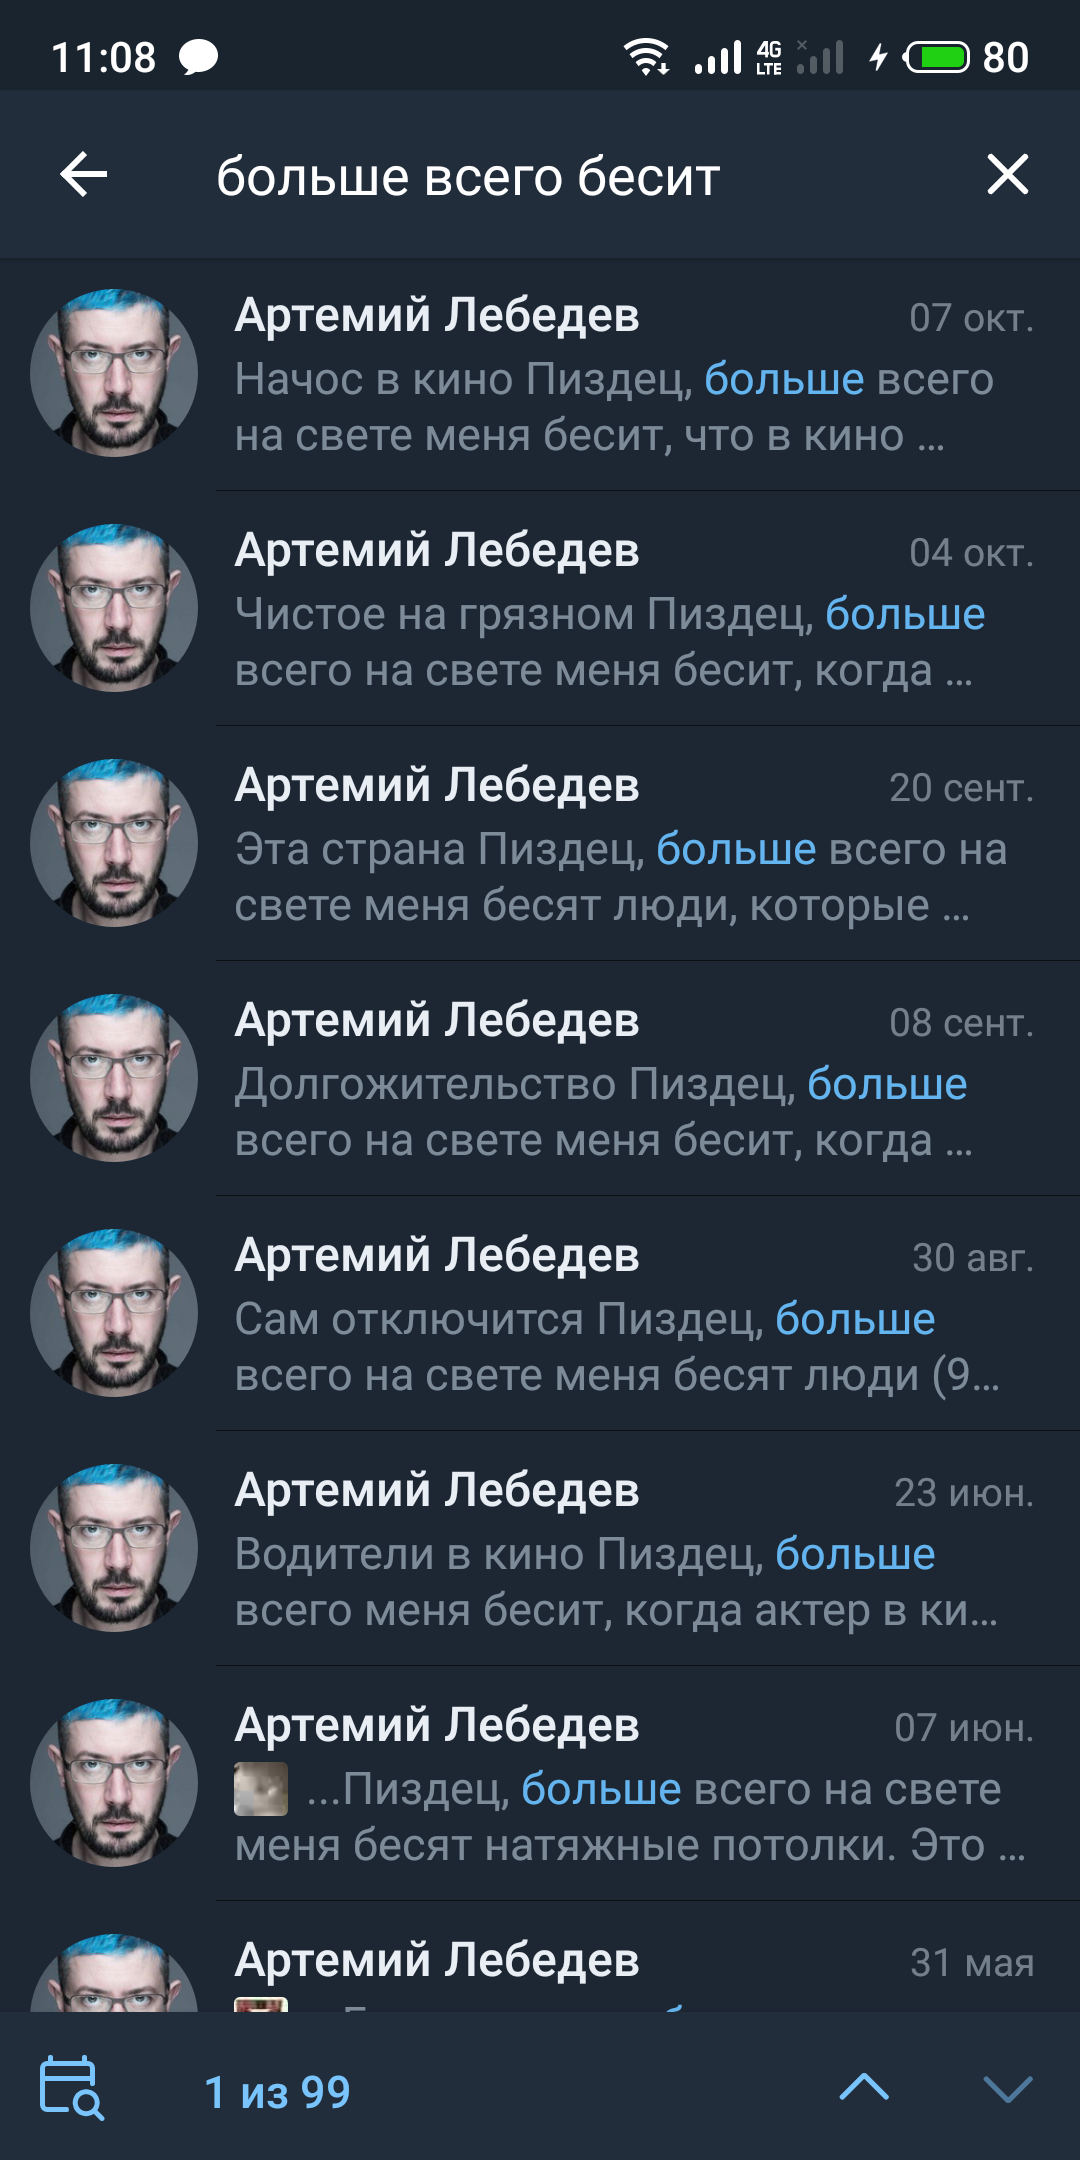Tap the messaging notification icon in status bar
The image size is (1080, 2160).
pos(198,57)
